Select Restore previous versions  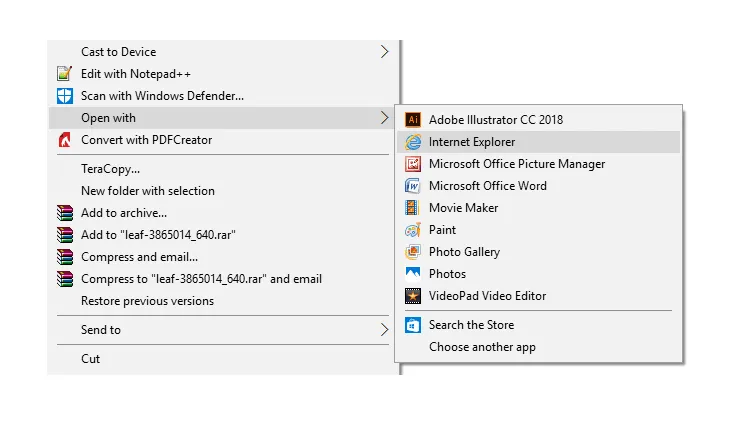click(223, 301)
